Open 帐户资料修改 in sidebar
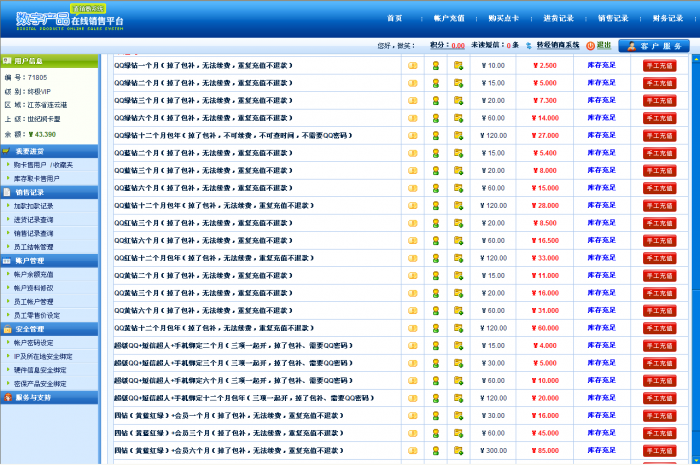 click(33, 288)
